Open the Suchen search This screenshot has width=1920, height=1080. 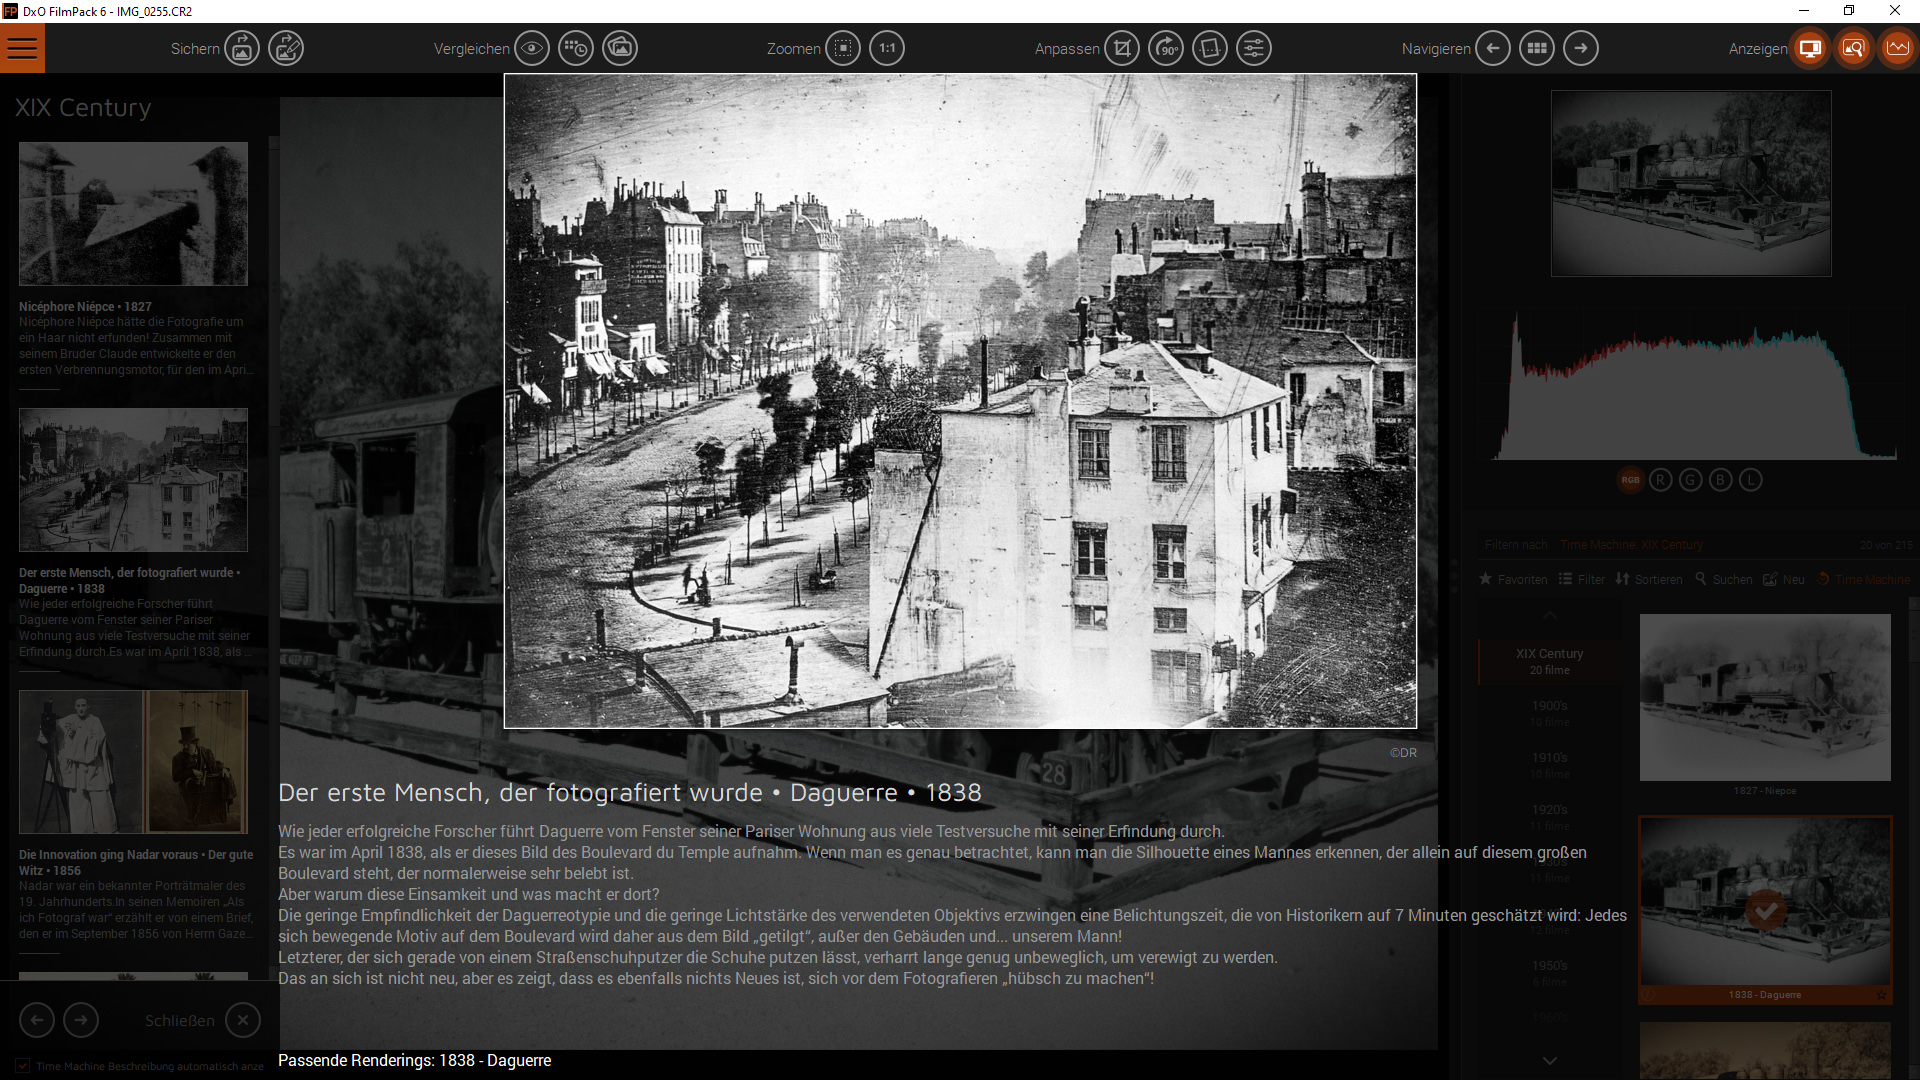click(1723, 579)
